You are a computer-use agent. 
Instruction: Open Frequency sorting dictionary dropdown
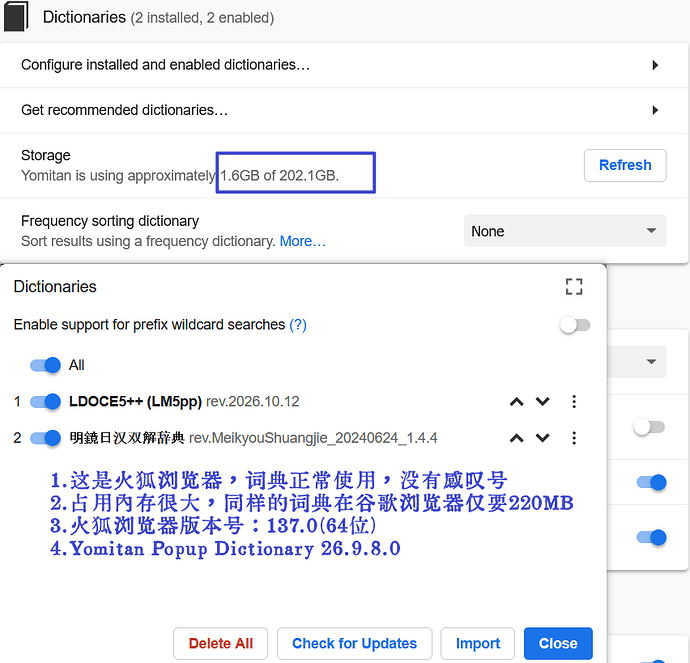click(x=565, y=231)
